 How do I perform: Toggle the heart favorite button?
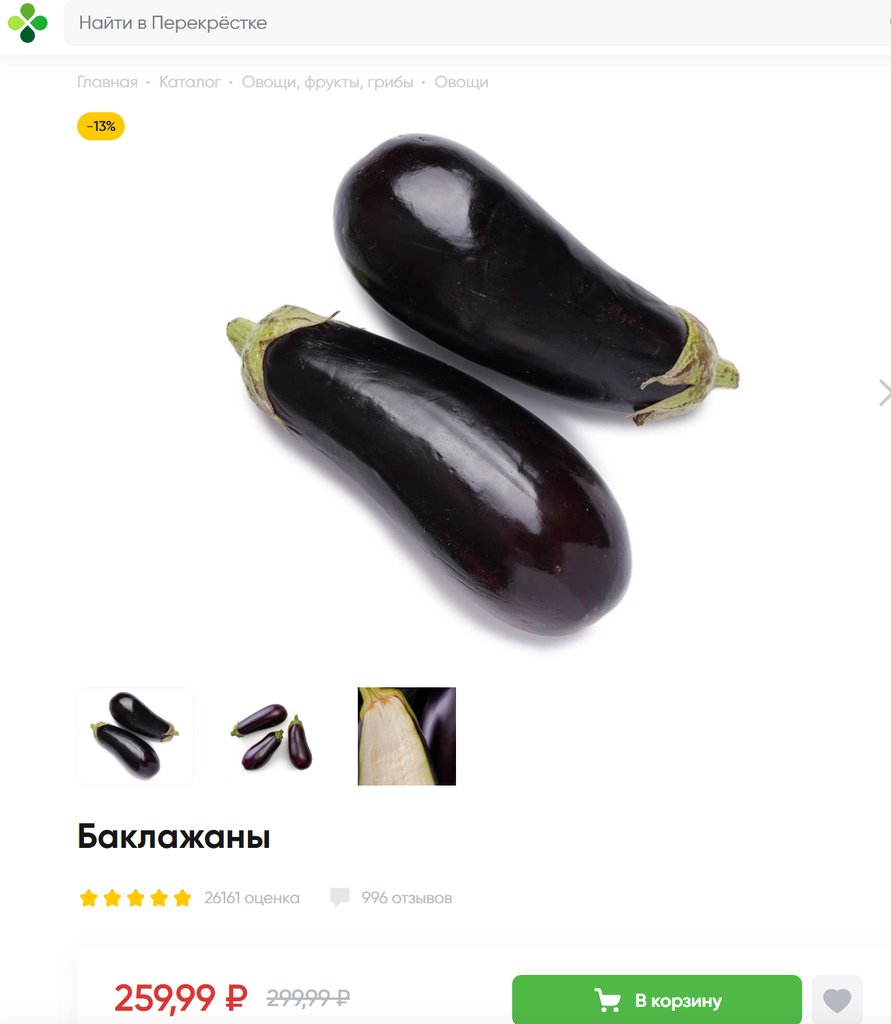[837, 1000]
